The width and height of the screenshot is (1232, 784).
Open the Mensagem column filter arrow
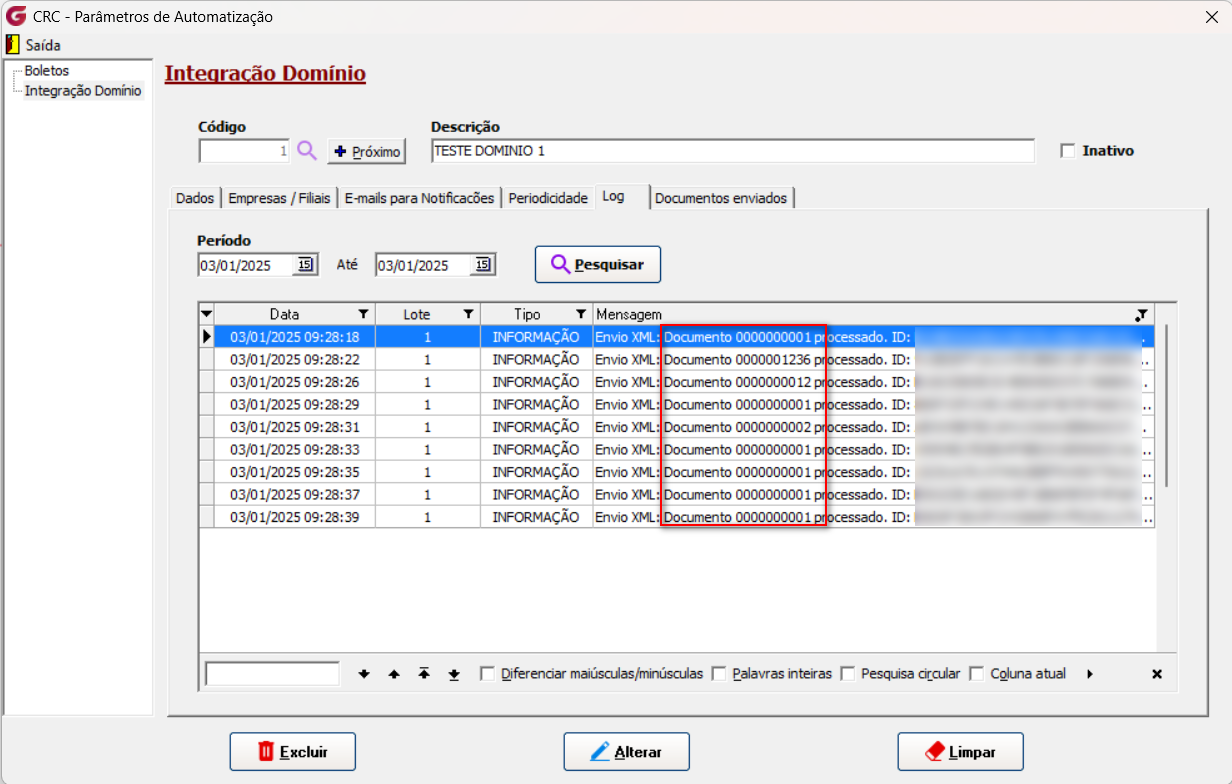click(1142, 314)
